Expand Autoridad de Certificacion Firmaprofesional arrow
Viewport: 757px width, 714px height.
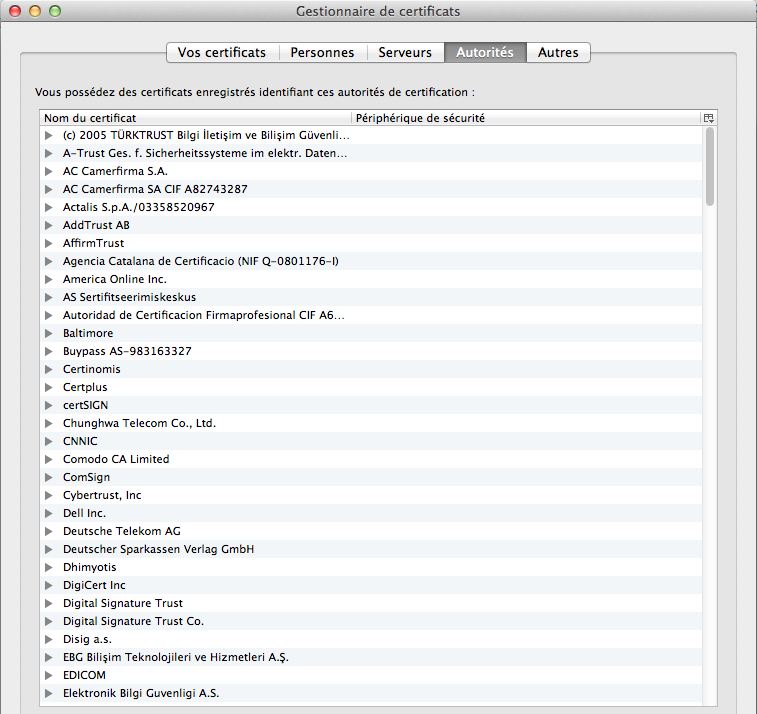pyautogui.click(x=48, y=315)
